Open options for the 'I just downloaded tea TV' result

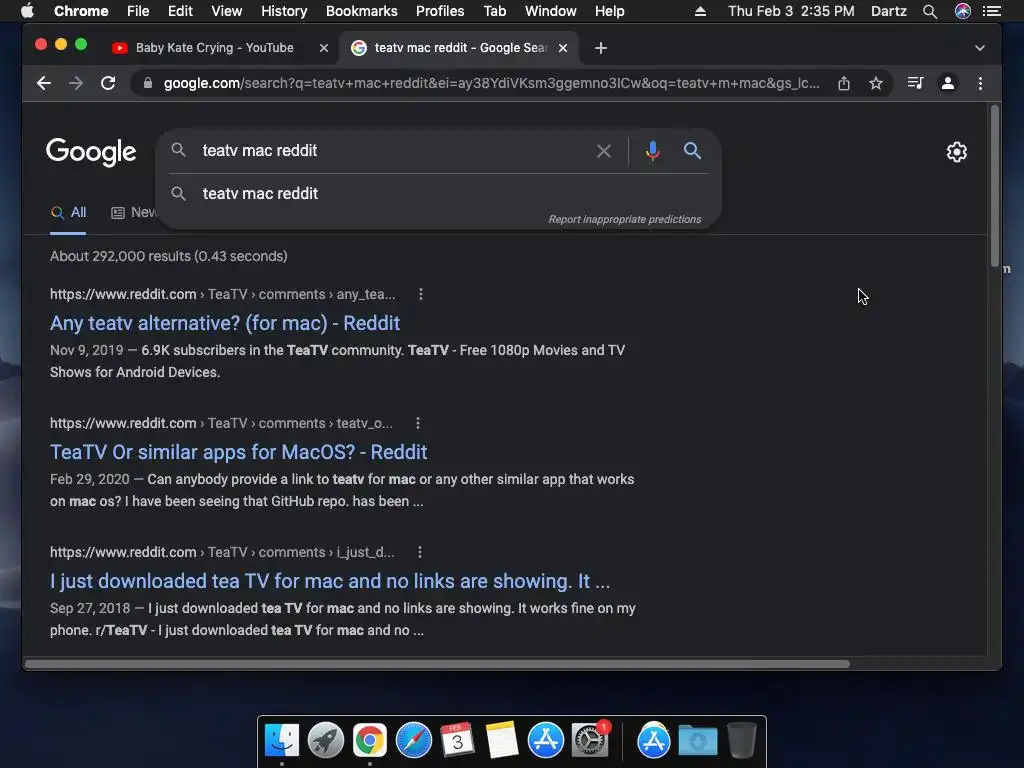[x=419, y=552]
